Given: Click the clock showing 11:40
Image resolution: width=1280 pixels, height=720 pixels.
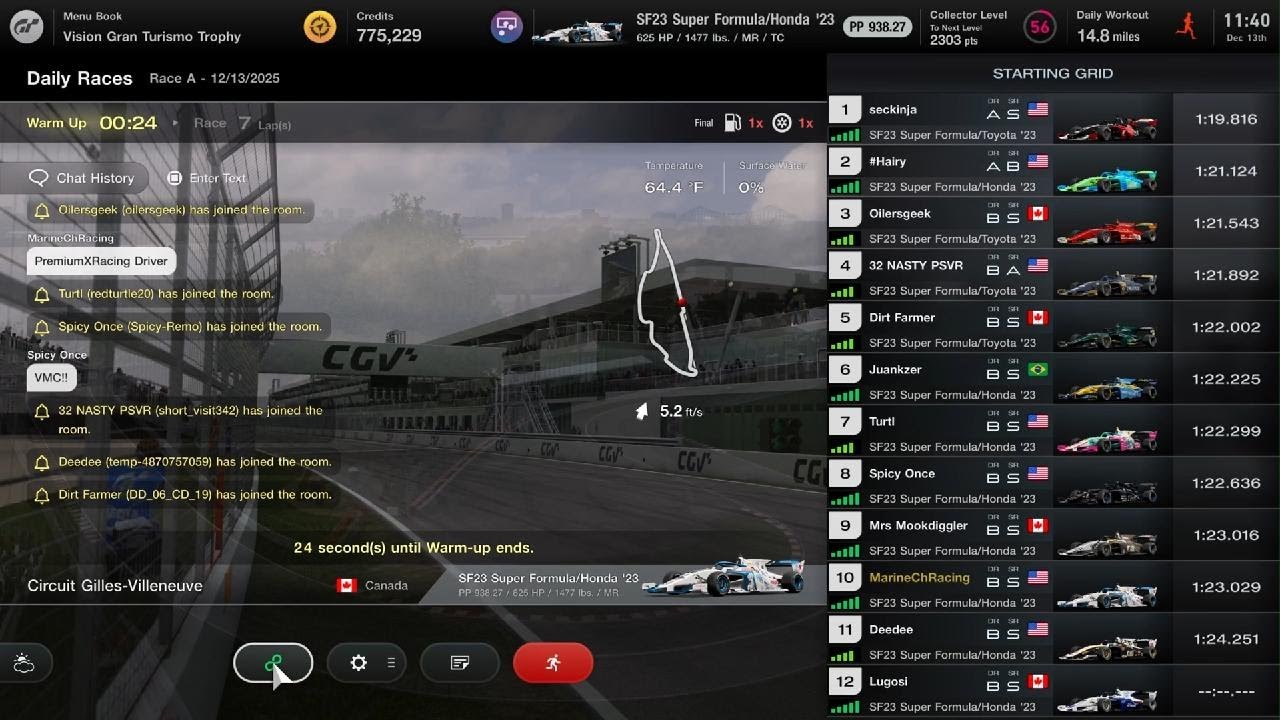Looking at the screenshot, I should (1246, 20).
